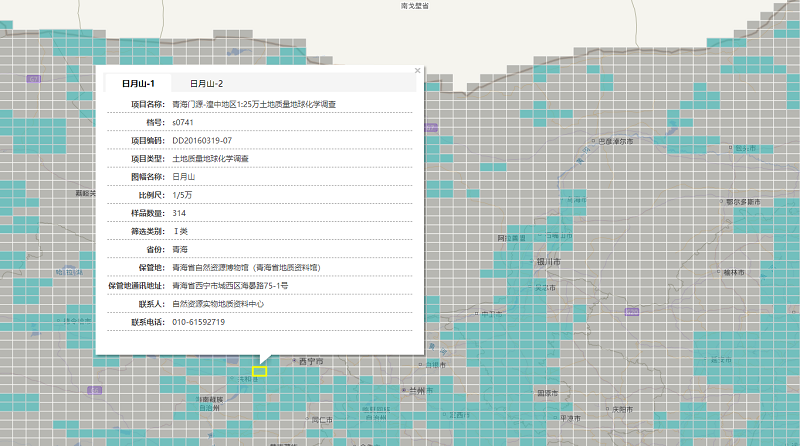Click the 筛选类别 value Ⅰ类
This screenshot has height=446, width=800.
click(x=180, y=231)
